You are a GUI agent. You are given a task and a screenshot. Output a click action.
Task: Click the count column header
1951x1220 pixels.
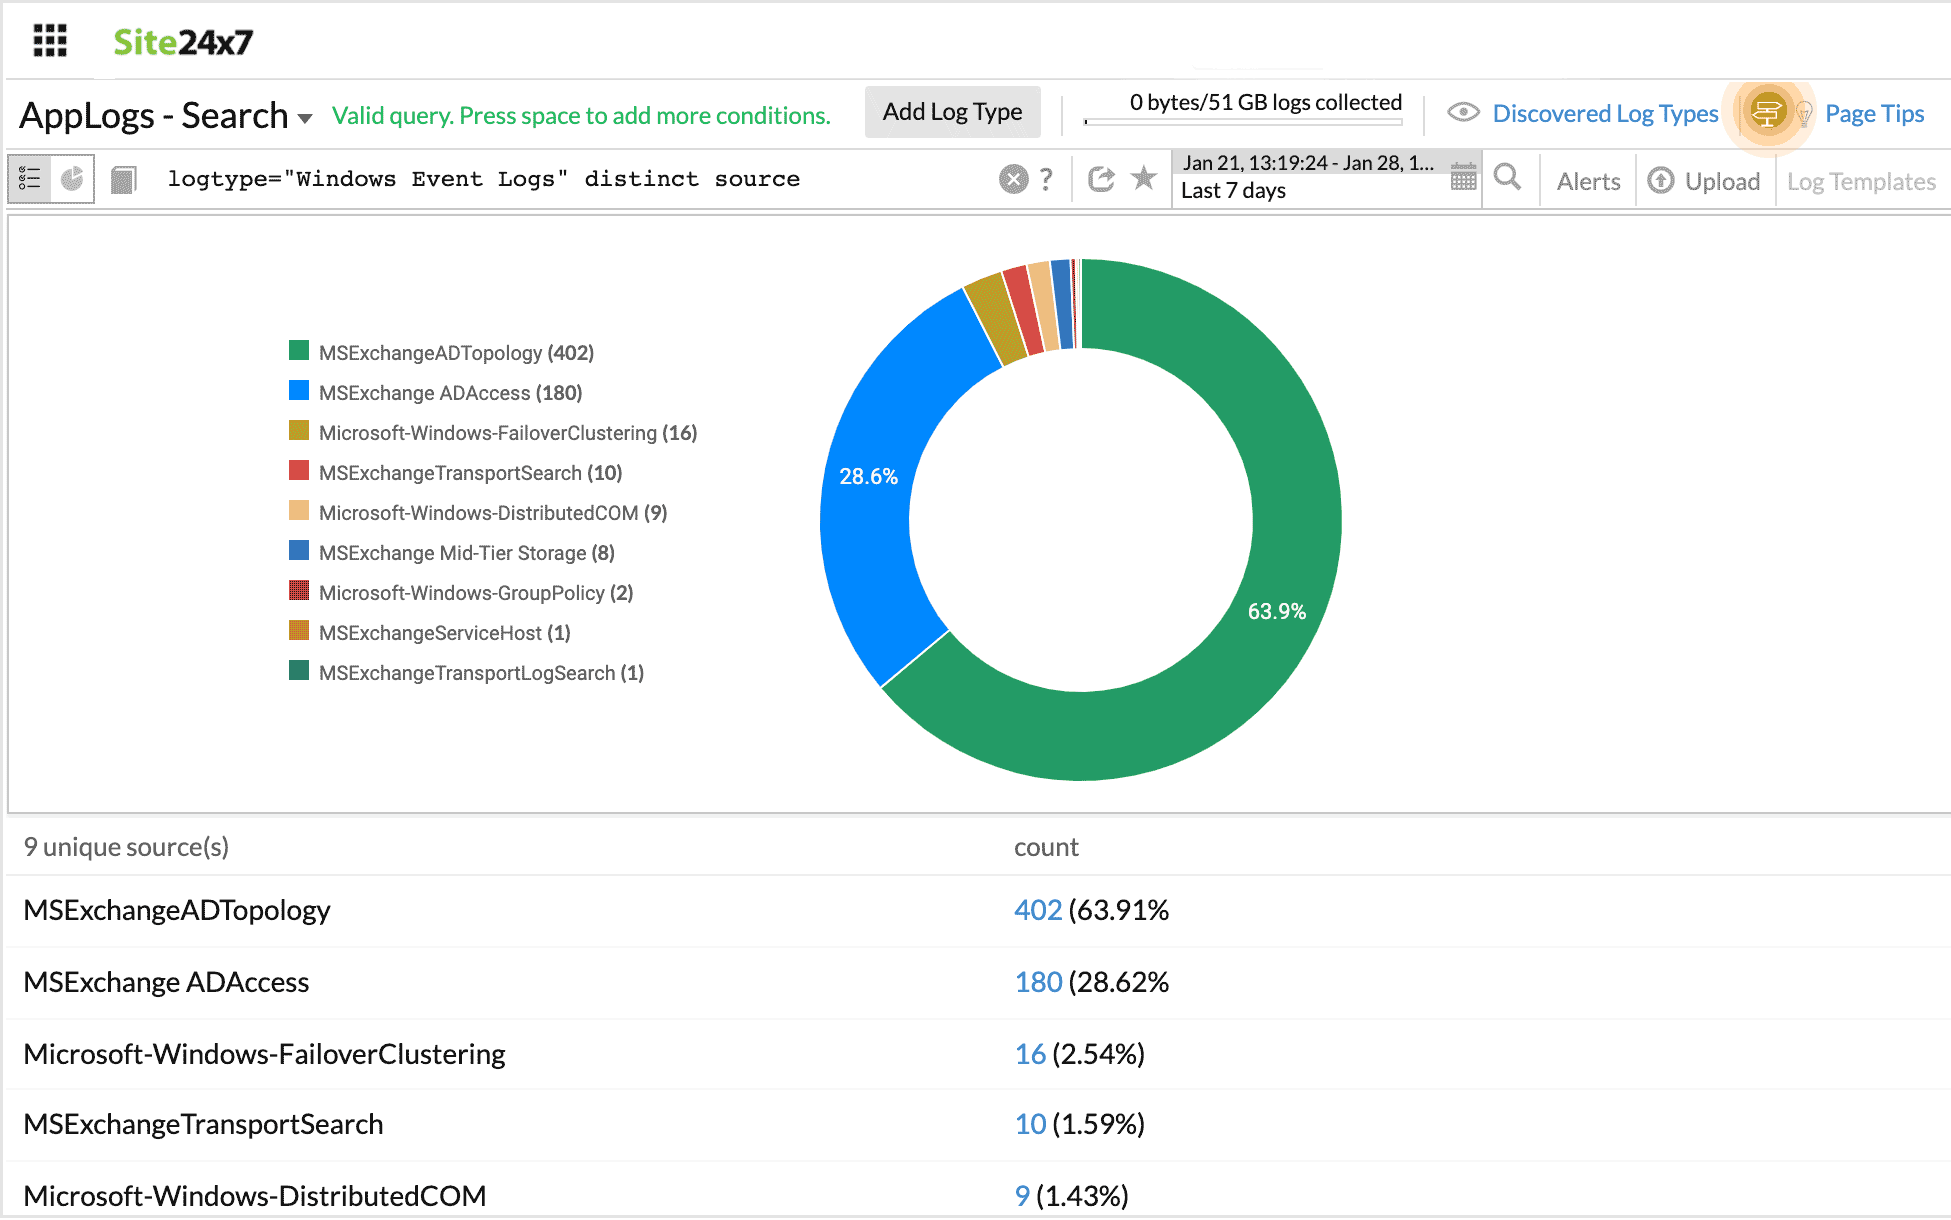coord(1046,847)
